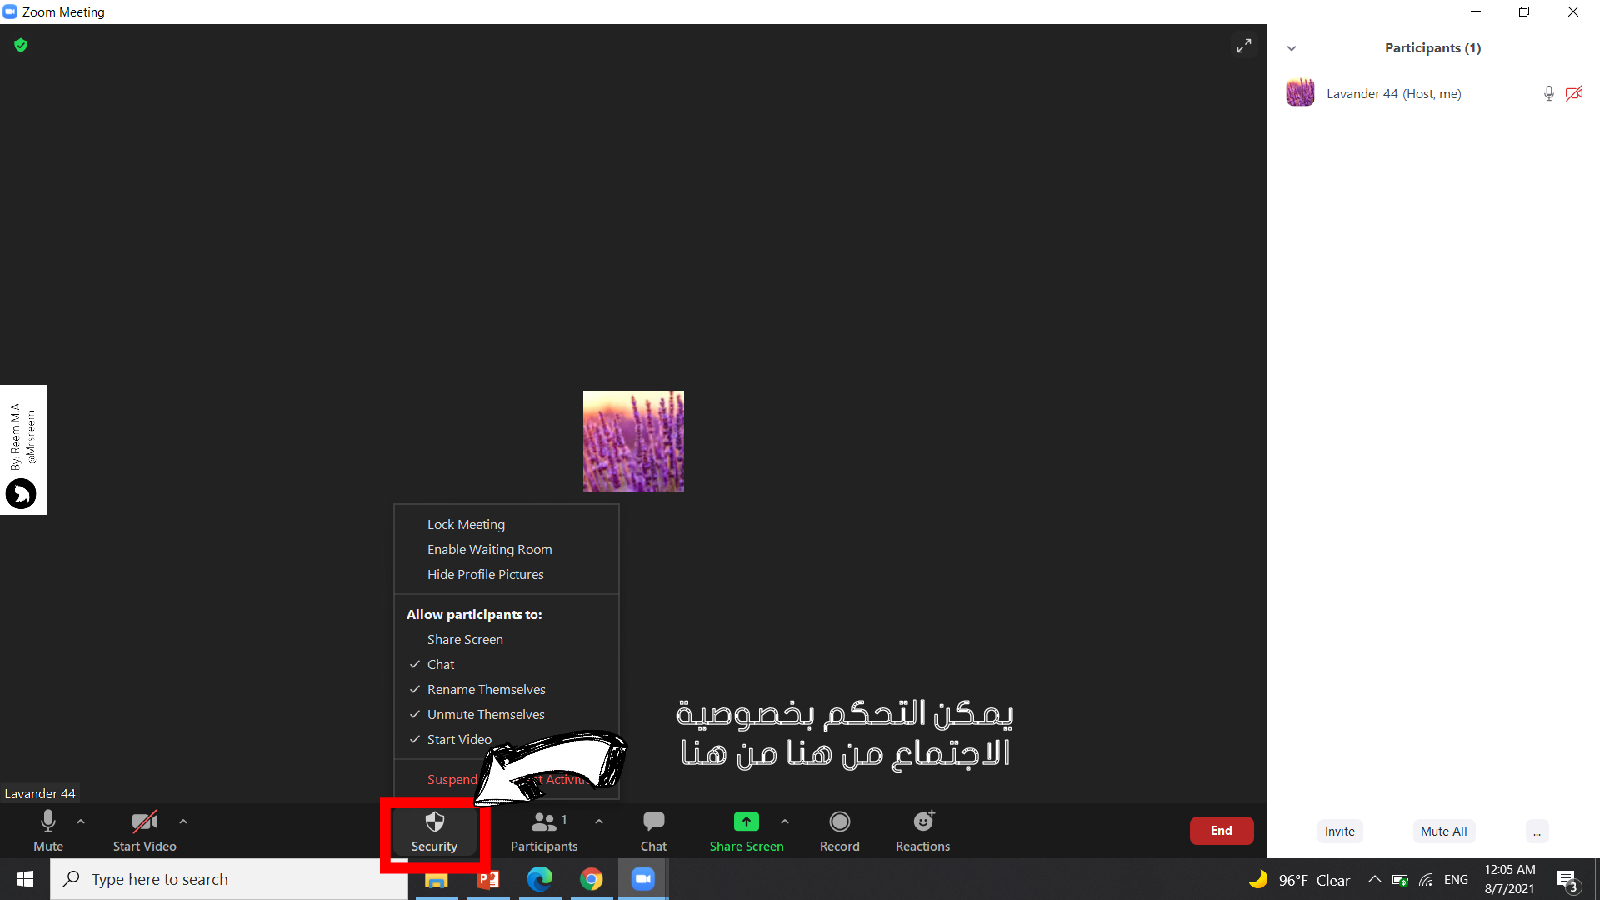Open the Reactions emoji icon

[x=923, y=822]
